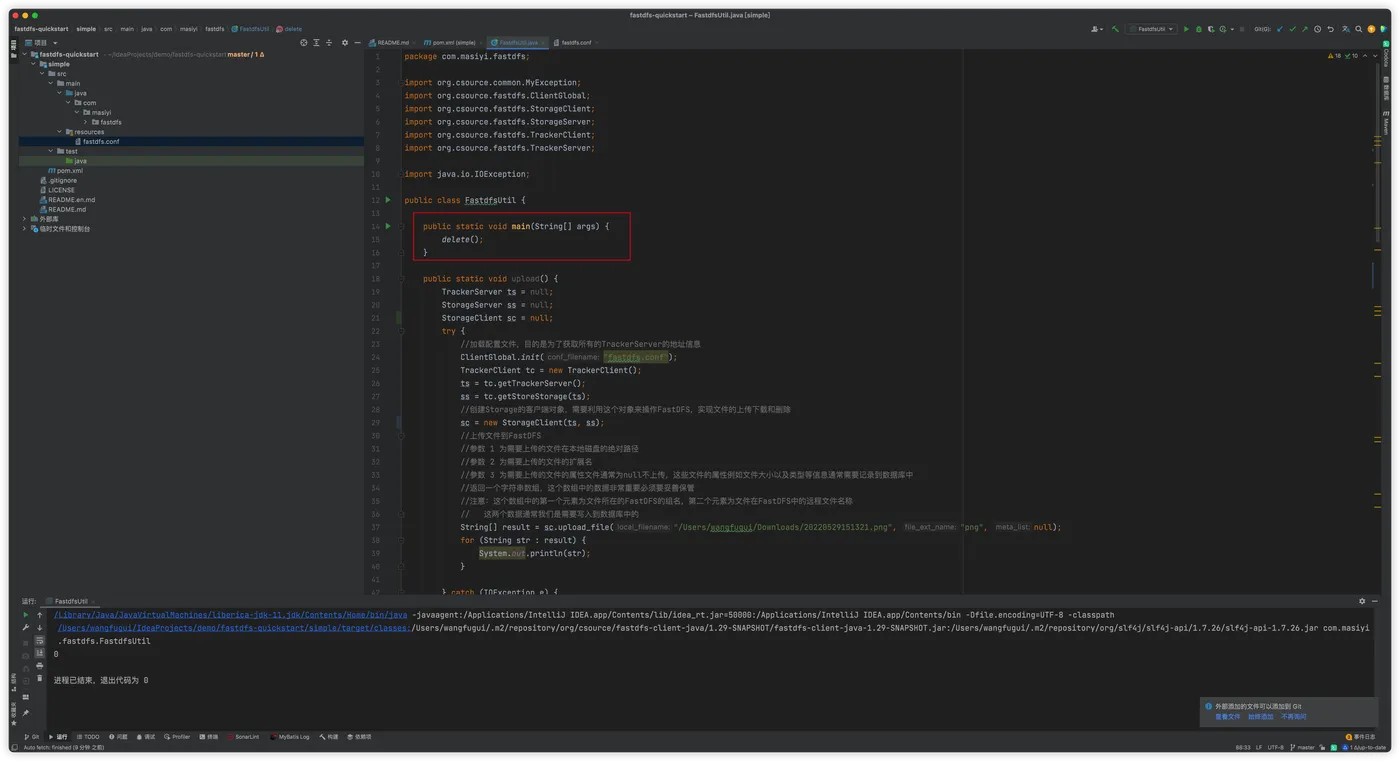Collapse the test folder
Viewport: 1400px width, 761px height.
tap(51, 151)
